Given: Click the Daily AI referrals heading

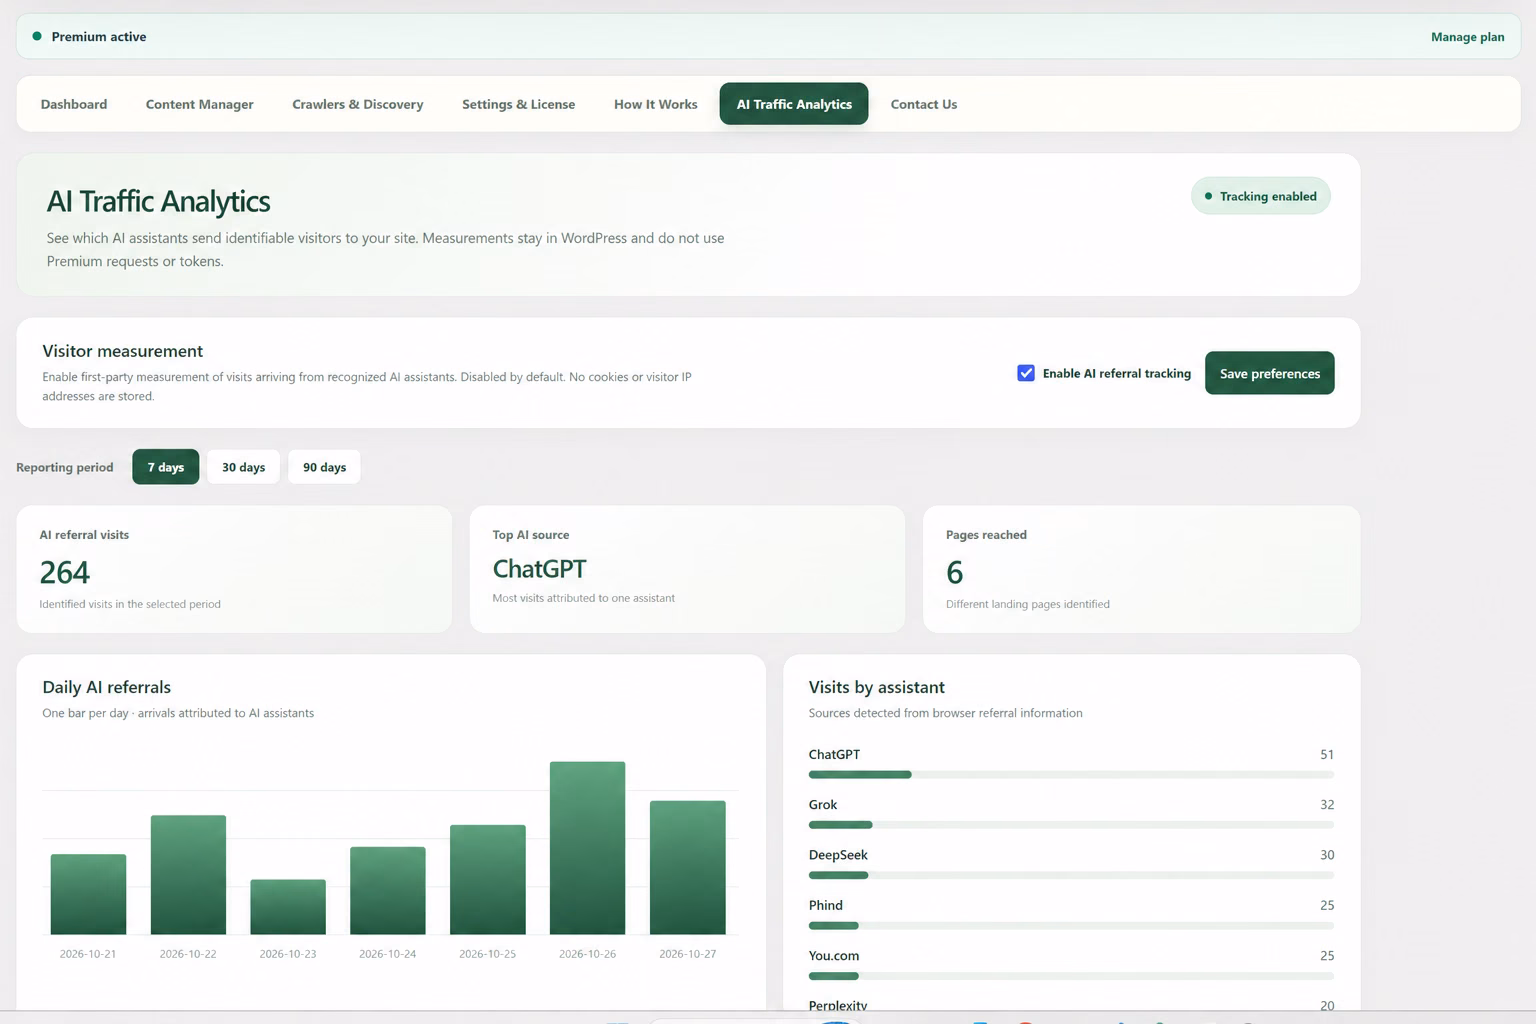Looking at the screenshot, I should pos(107,687).
